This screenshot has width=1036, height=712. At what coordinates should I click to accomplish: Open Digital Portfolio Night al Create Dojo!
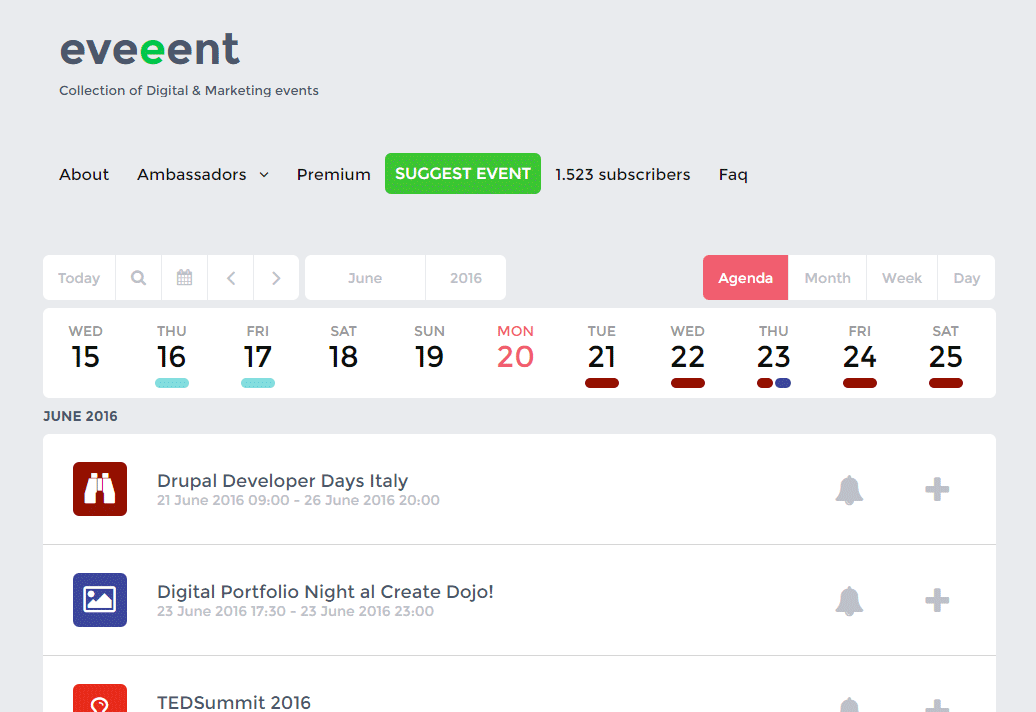pyautogui.click(x=325, y=592)
